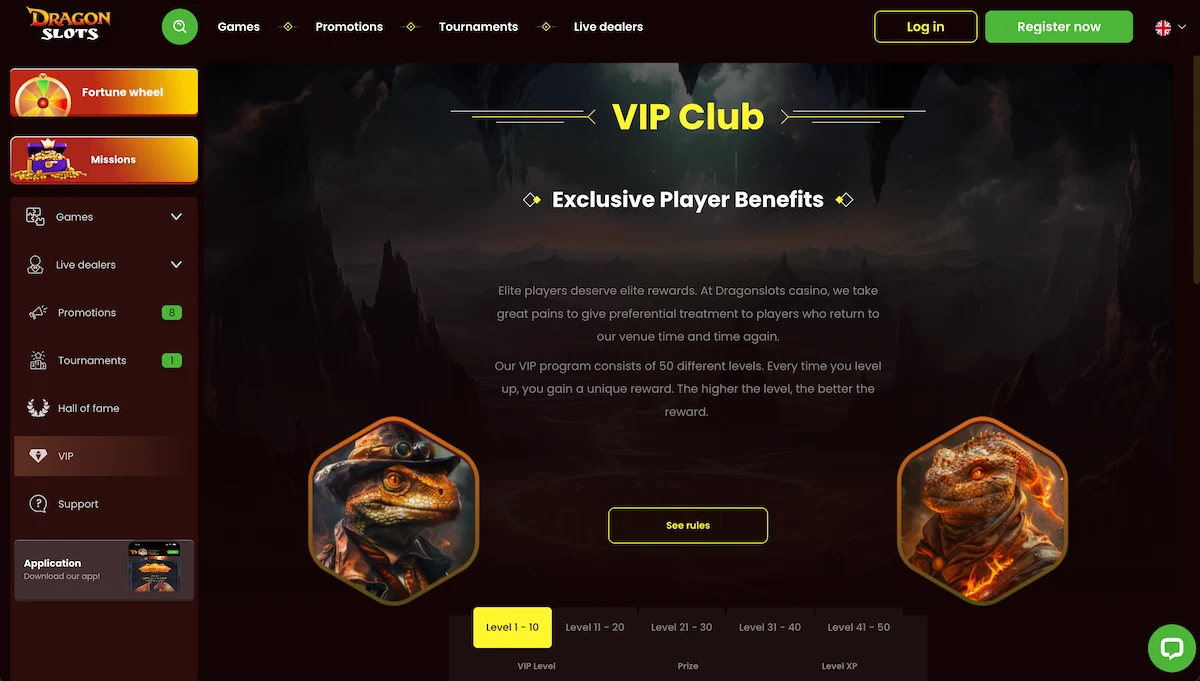Click the Dragon Slots logo
The height and width of the screenshot is (681, 1200).
click(x=69, y=24)
